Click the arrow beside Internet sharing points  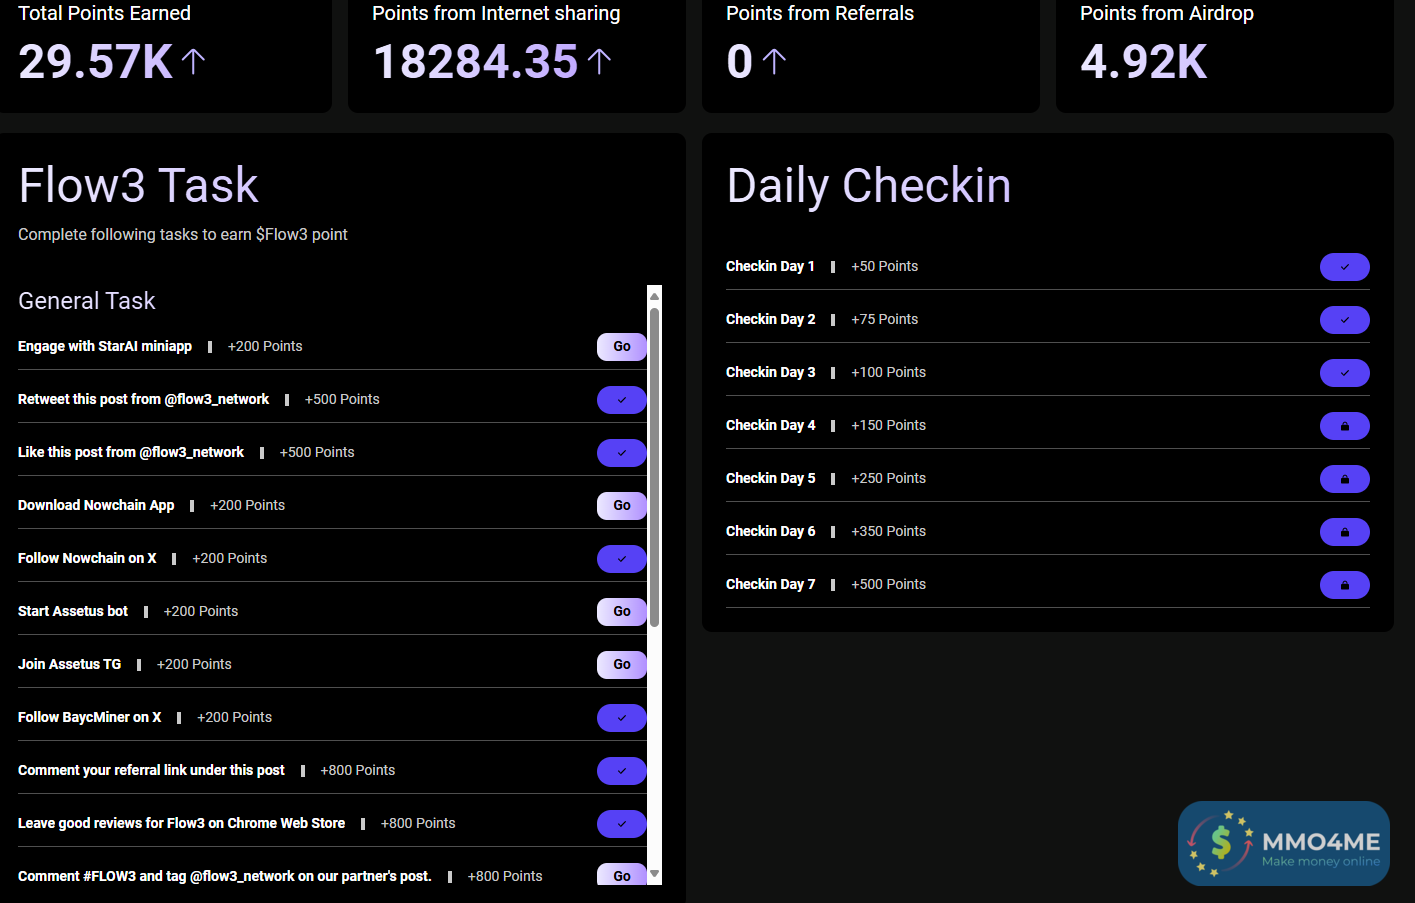(x=599, y=62)
